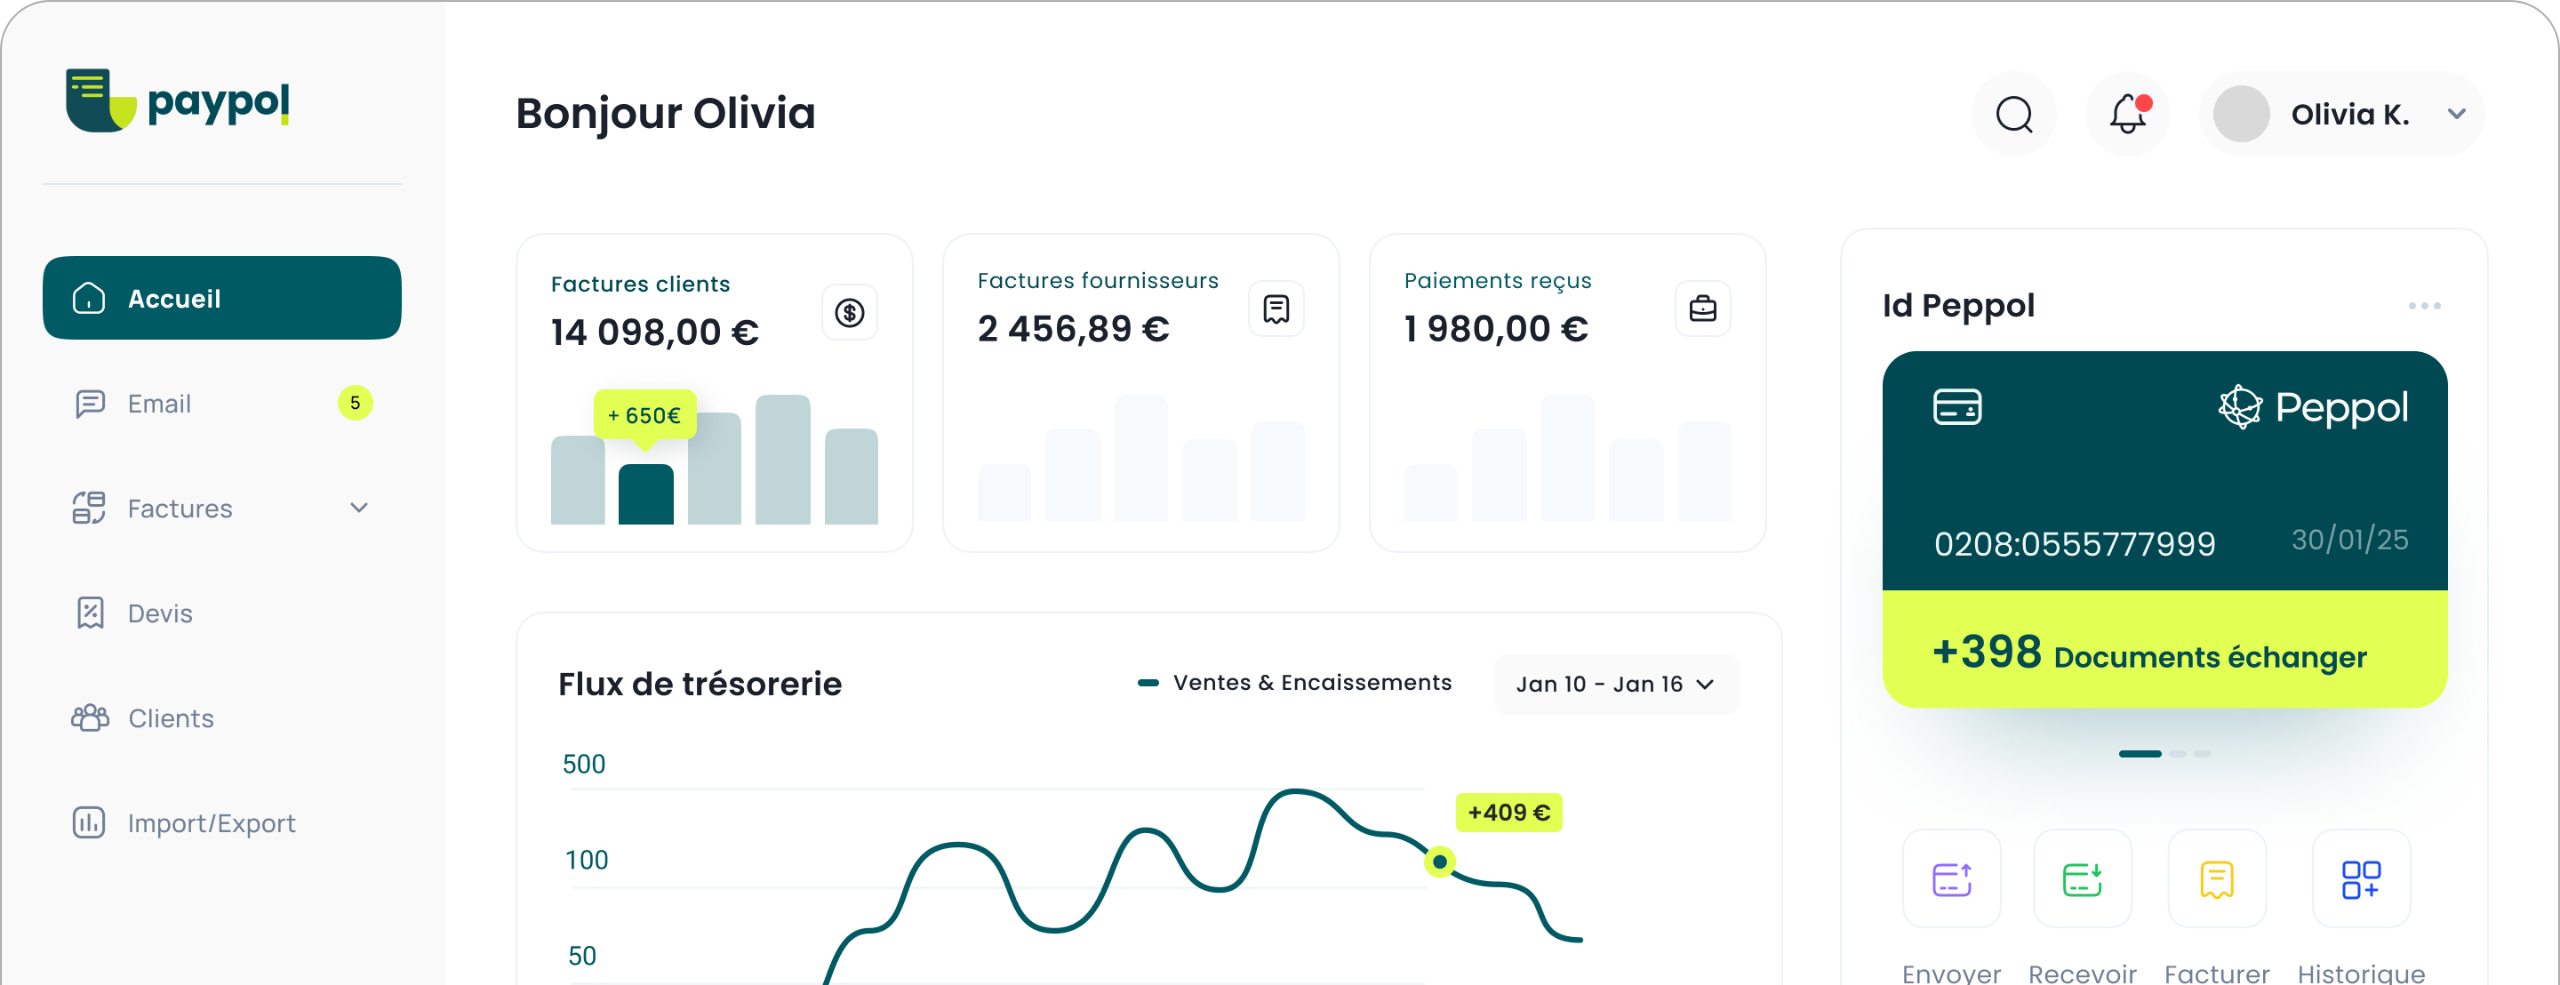2560x985 pixels.
Task: Toggle the Ventes & Encaissements legend series
Action: coord(1296,683)
